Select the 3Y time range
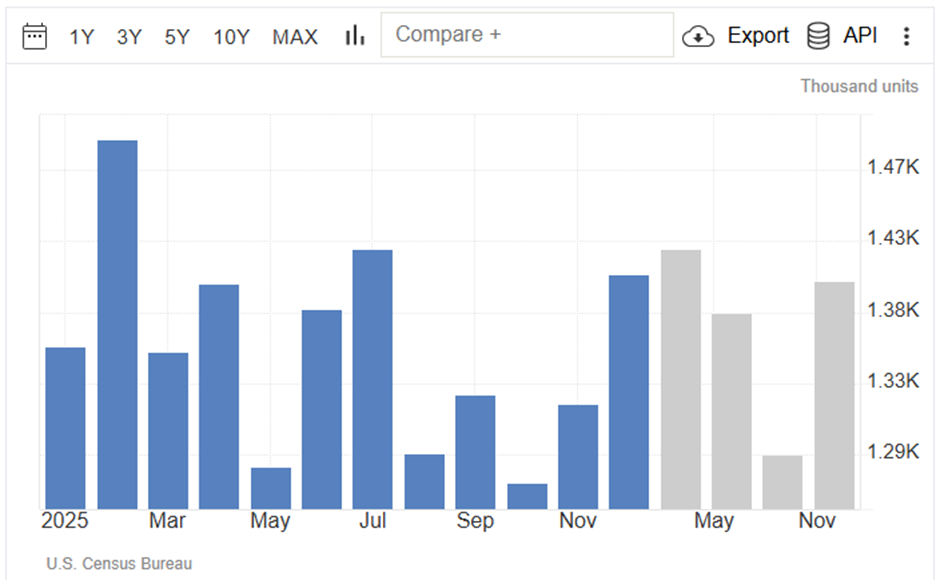Screen dimensions: 940x580 click(x=129, y=37)
